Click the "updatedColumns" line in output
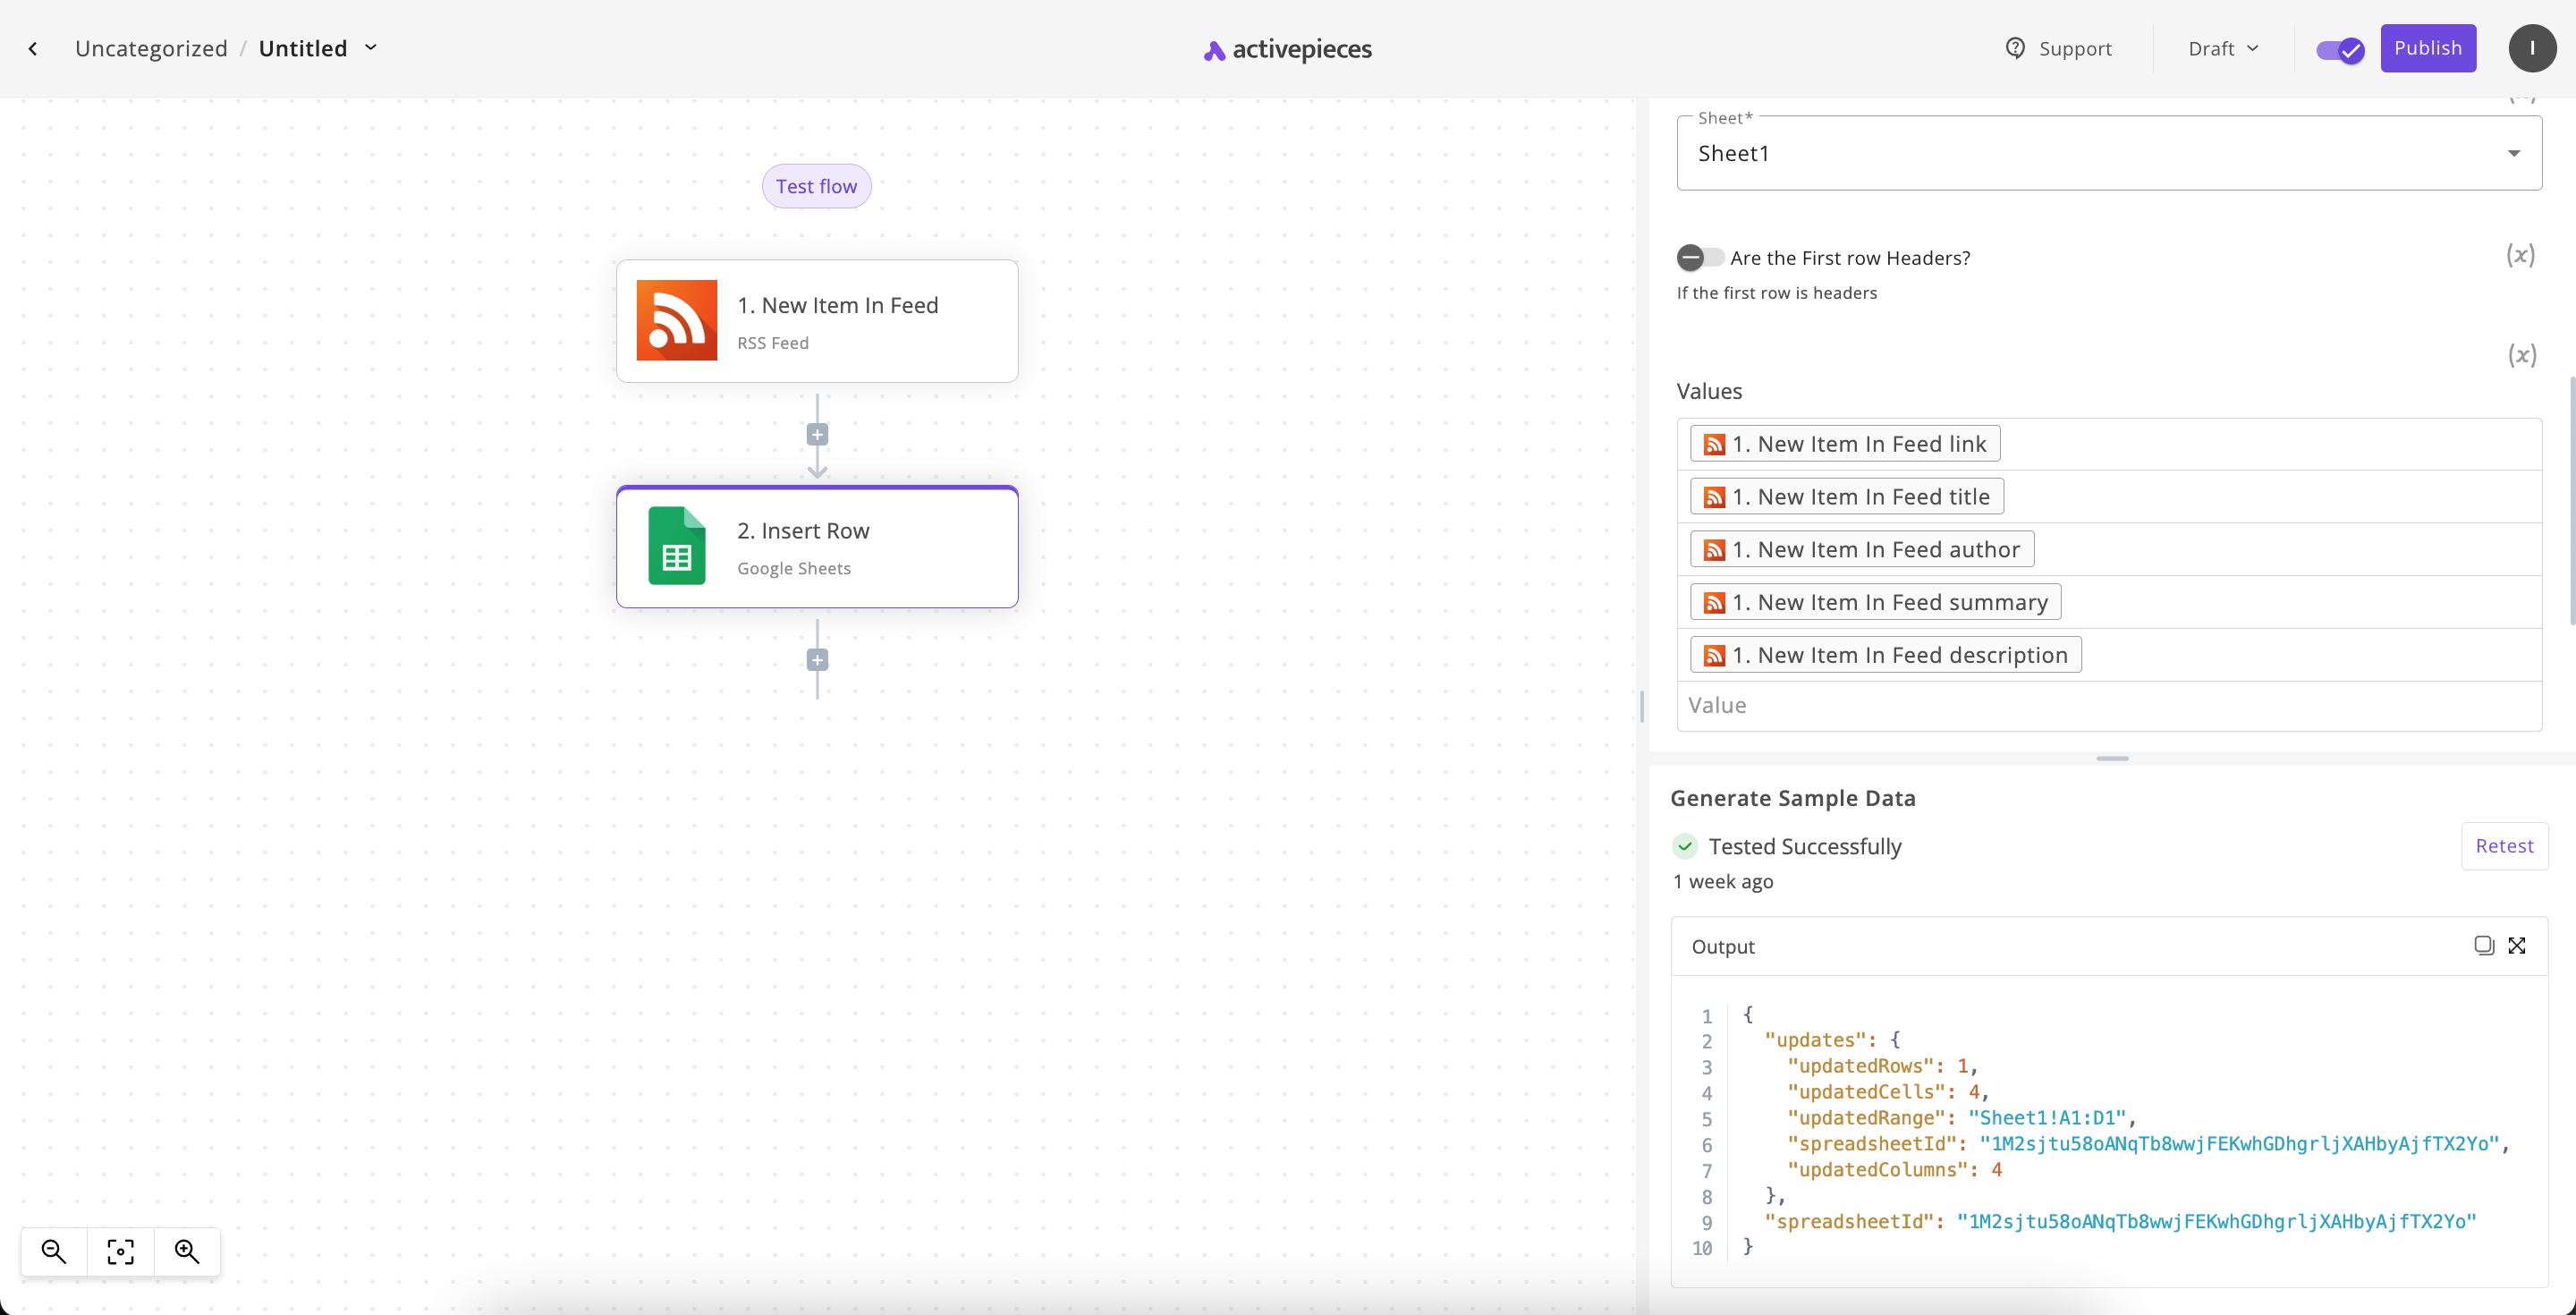Image resolution: width=2576 pixels, height=1315 pixels. click(1894, 1170)
